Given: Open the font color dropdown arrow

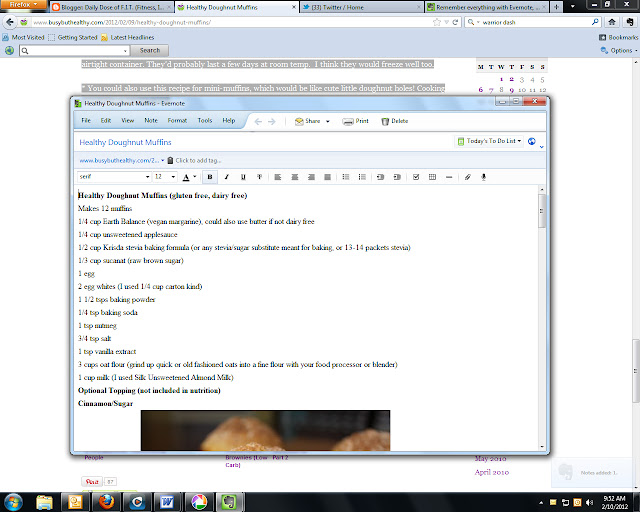Looking at the screenshot, I should (x=195, y=176).
